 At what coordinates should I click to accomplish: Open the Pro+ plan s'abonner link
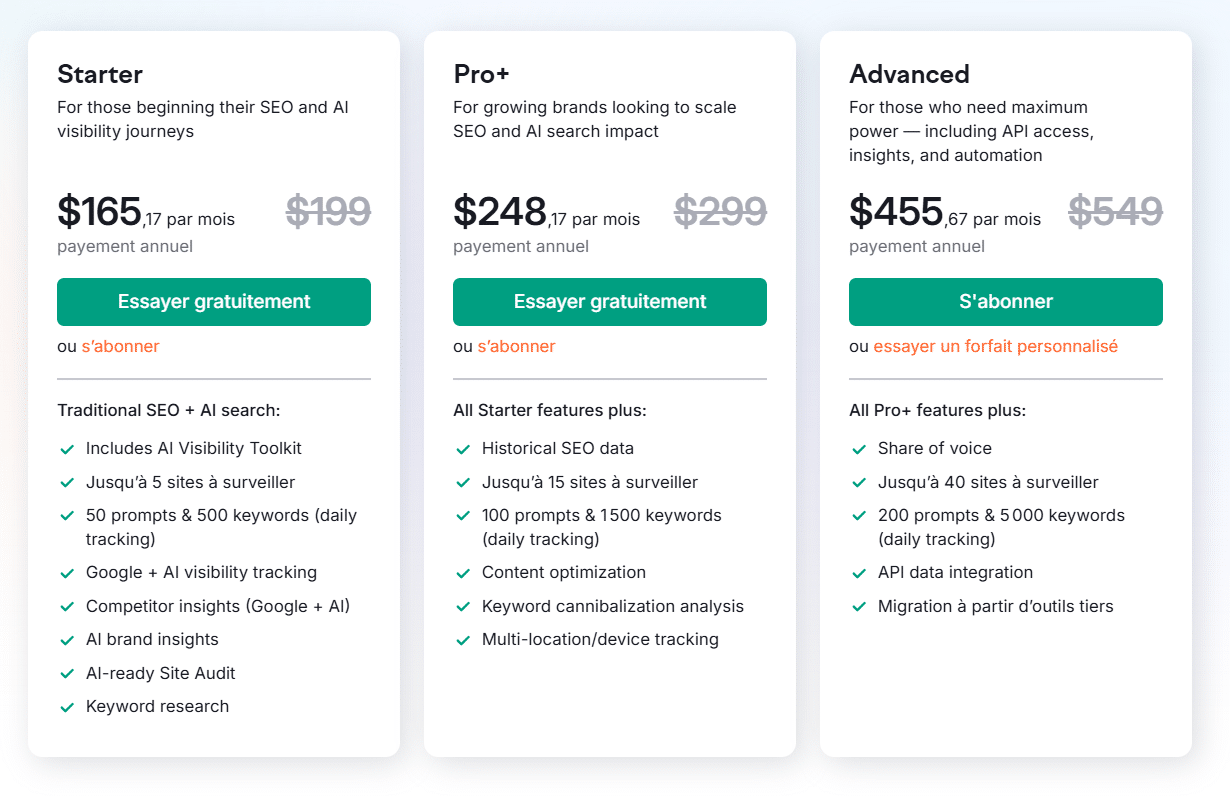click(x=516, y=346)
